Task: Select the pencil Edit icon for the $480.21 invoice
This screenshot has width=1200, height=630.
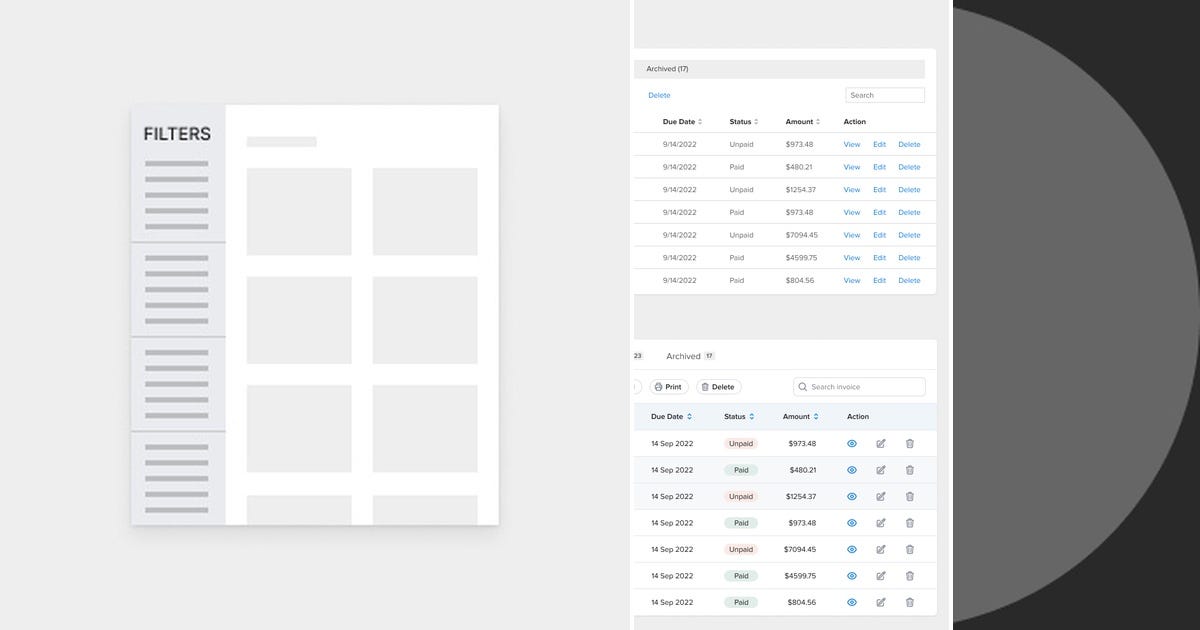Action: tap(880, 469)
